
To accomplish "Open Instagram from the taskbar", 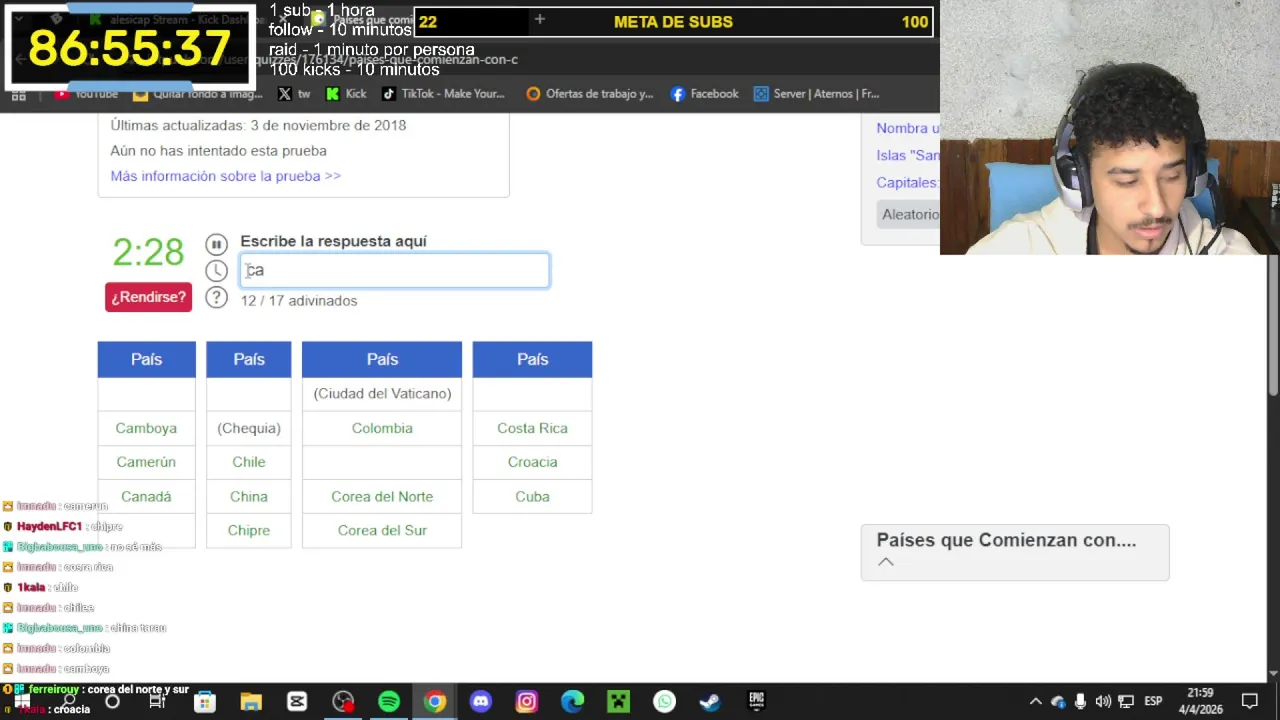I will click(527, 702).
